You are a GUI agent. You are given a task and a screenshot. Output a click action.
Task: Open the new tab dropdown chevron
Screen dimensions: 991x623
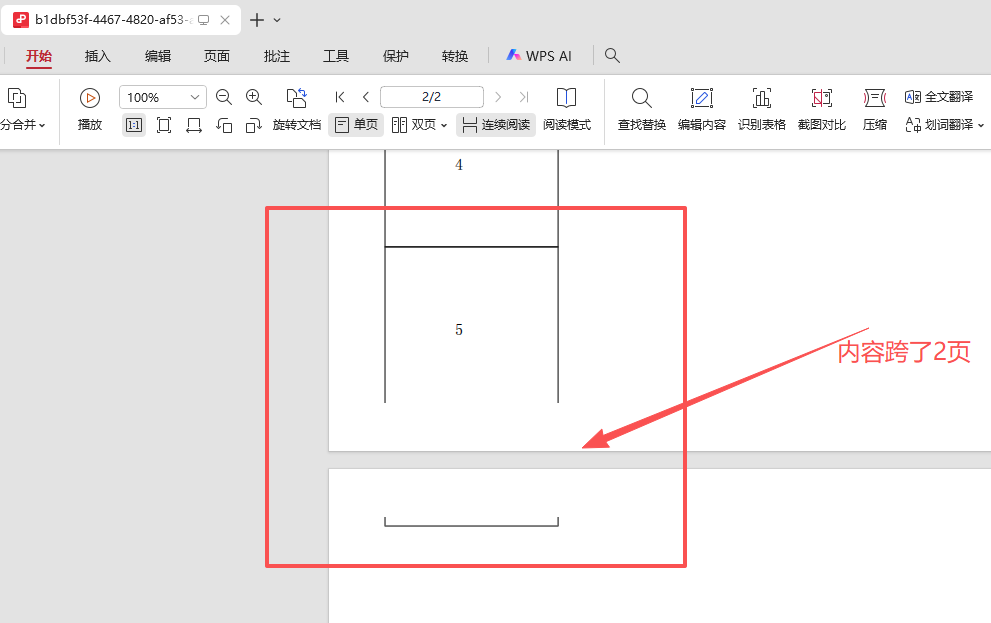(277, 20)
